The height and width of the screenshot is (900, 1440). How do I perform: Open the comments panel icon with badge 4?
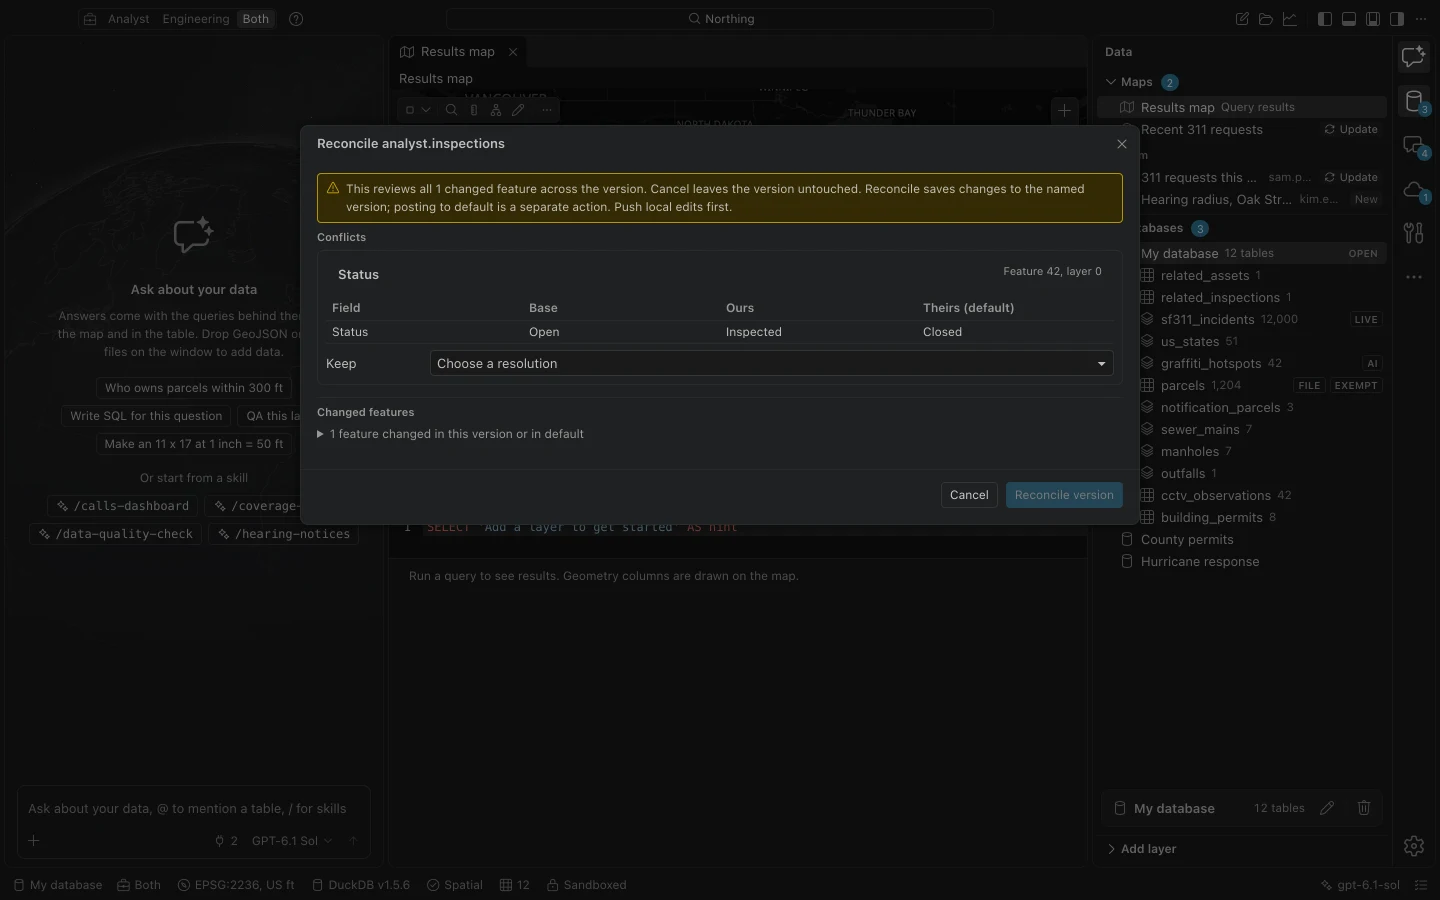click(x=1414, y=146)
